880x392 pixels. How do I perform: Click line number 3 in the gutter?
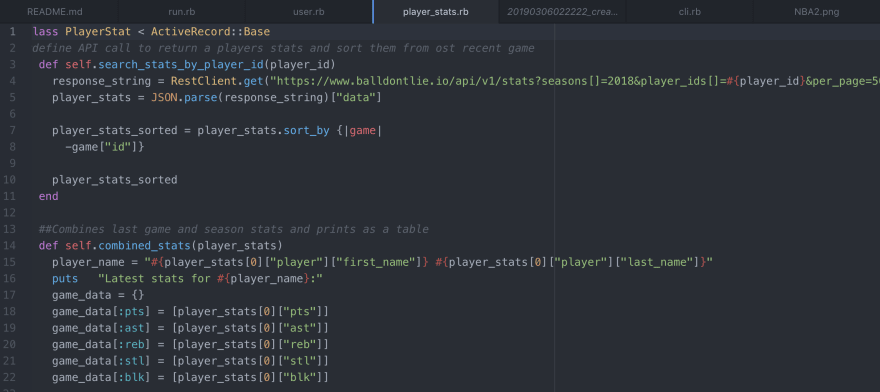pyautogui.click(x=12, y=65)
